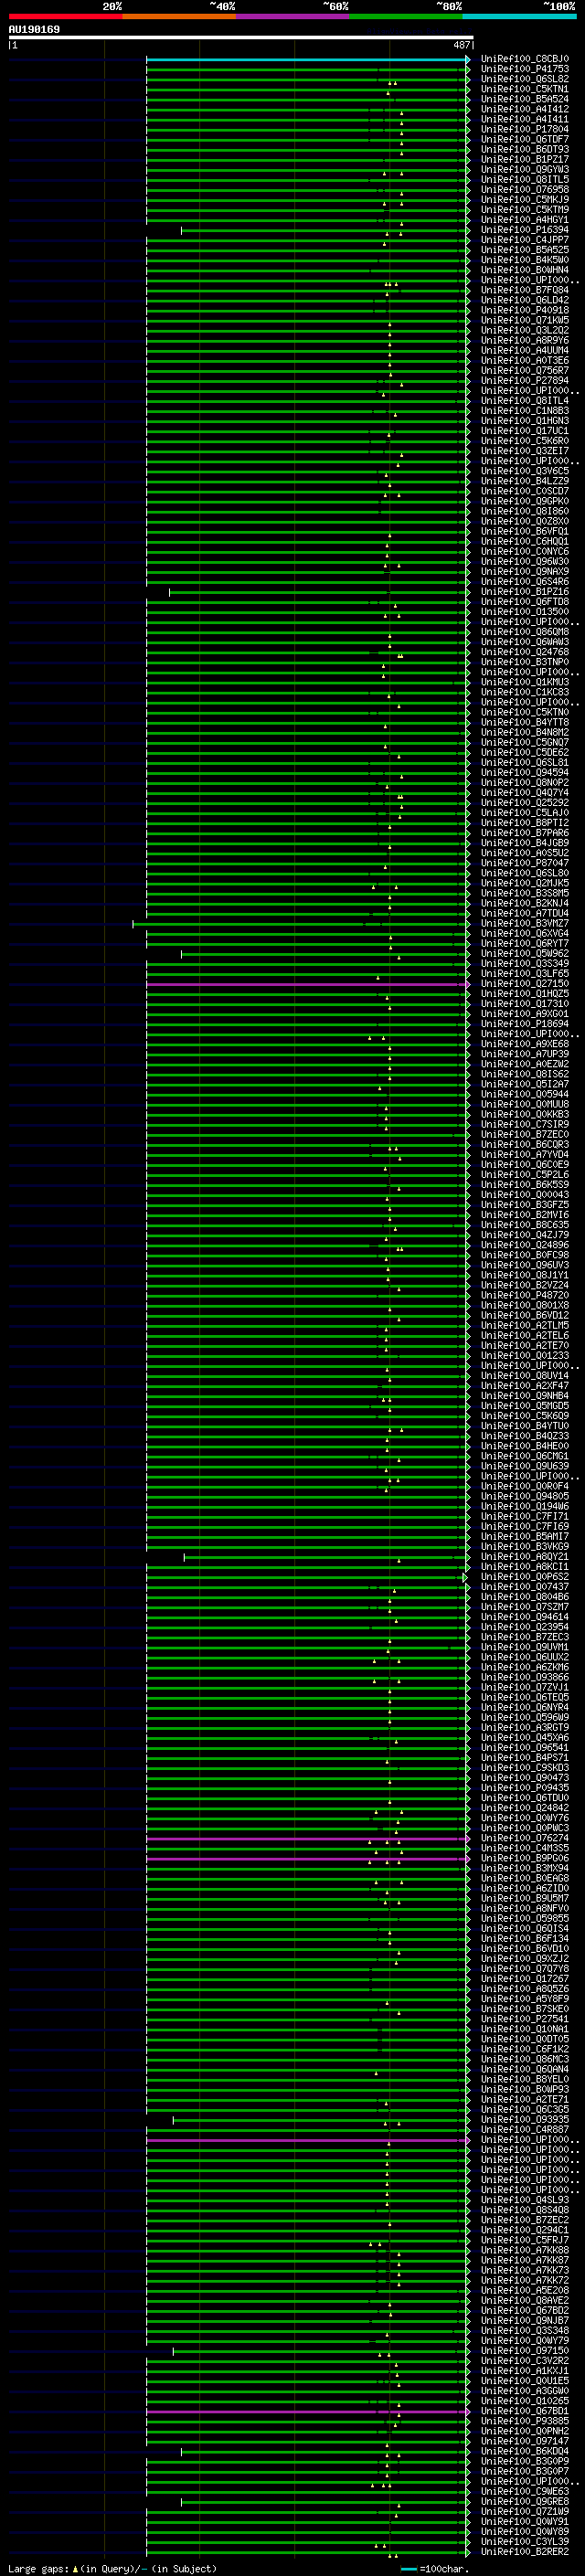
Task: Open hit UniRef100_P40918
Action: (x=525, y=311)
